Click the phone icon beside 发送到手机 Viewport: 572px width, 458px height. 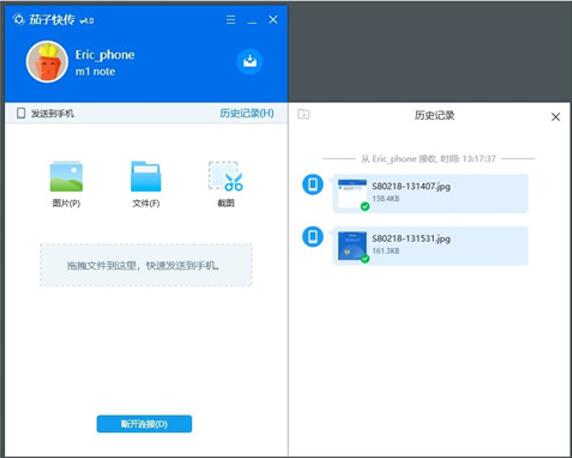click(x=21, y=113)
